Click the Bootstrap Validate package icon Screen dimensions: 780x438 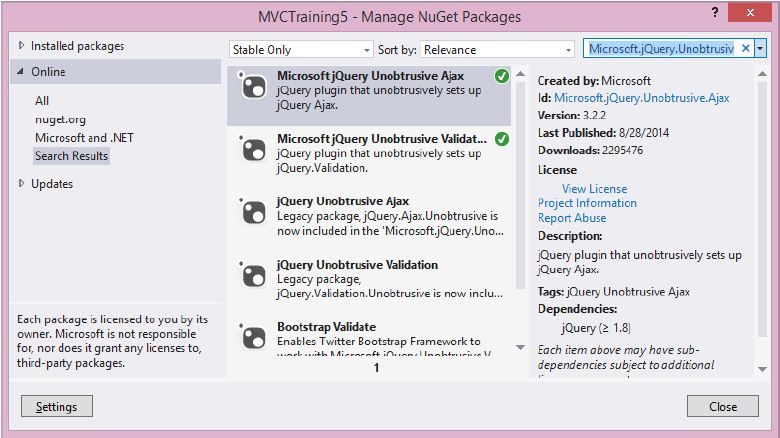point(253,337)
